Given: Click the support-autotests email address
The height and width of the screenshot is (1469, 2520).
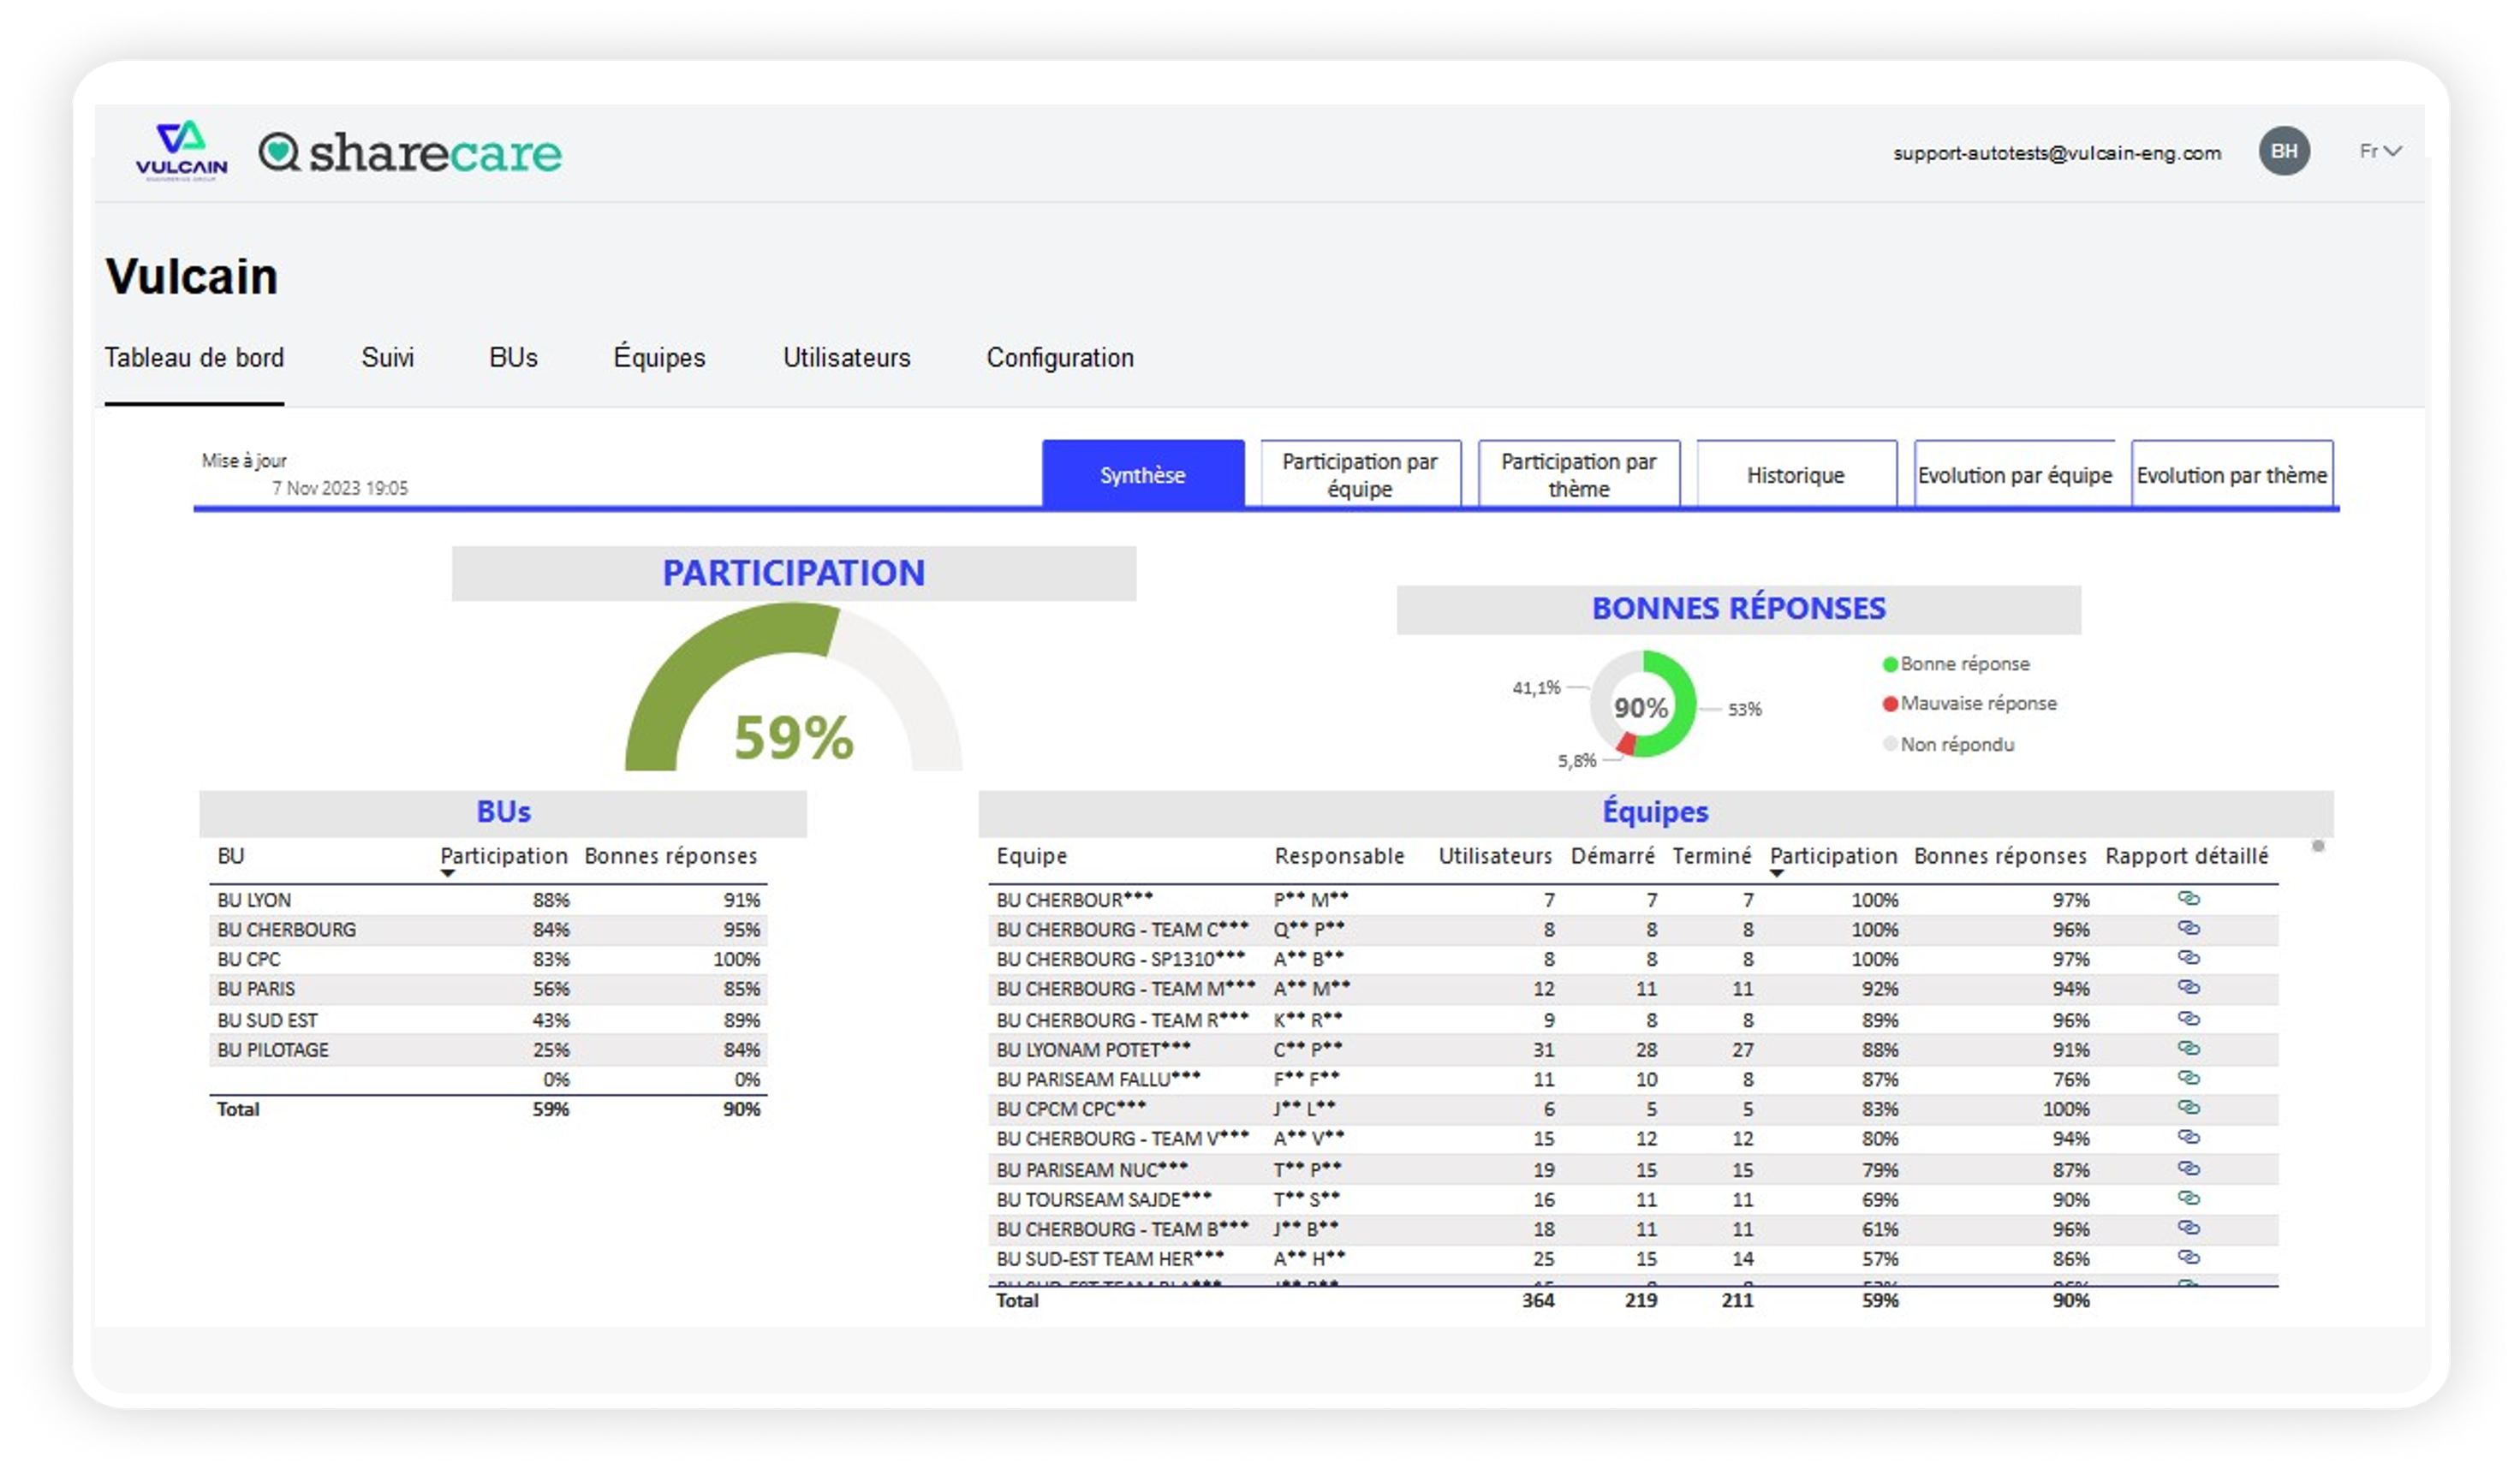Looking at the screenshot, I should tap(2056, 153).
